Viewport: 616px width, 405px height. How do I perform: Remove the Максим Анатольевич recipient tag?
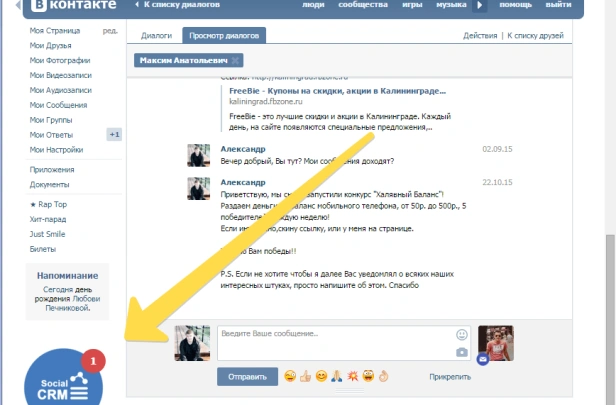235,61
